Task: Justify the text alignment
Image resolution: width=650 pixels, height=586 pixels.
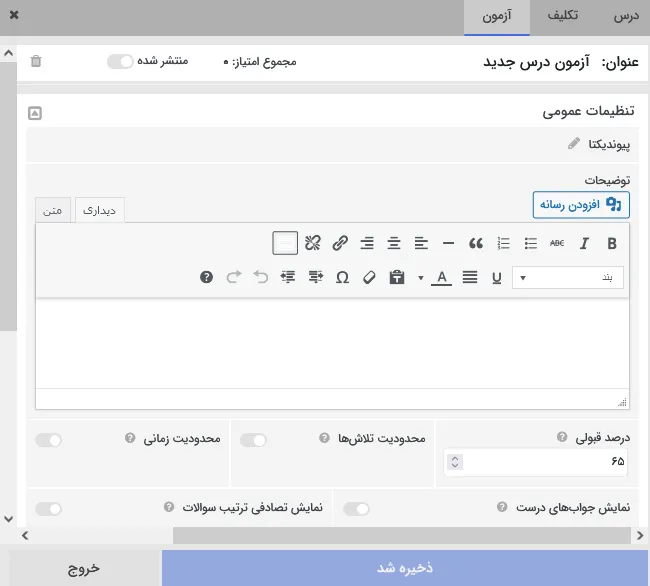Action: pos(470,277)
